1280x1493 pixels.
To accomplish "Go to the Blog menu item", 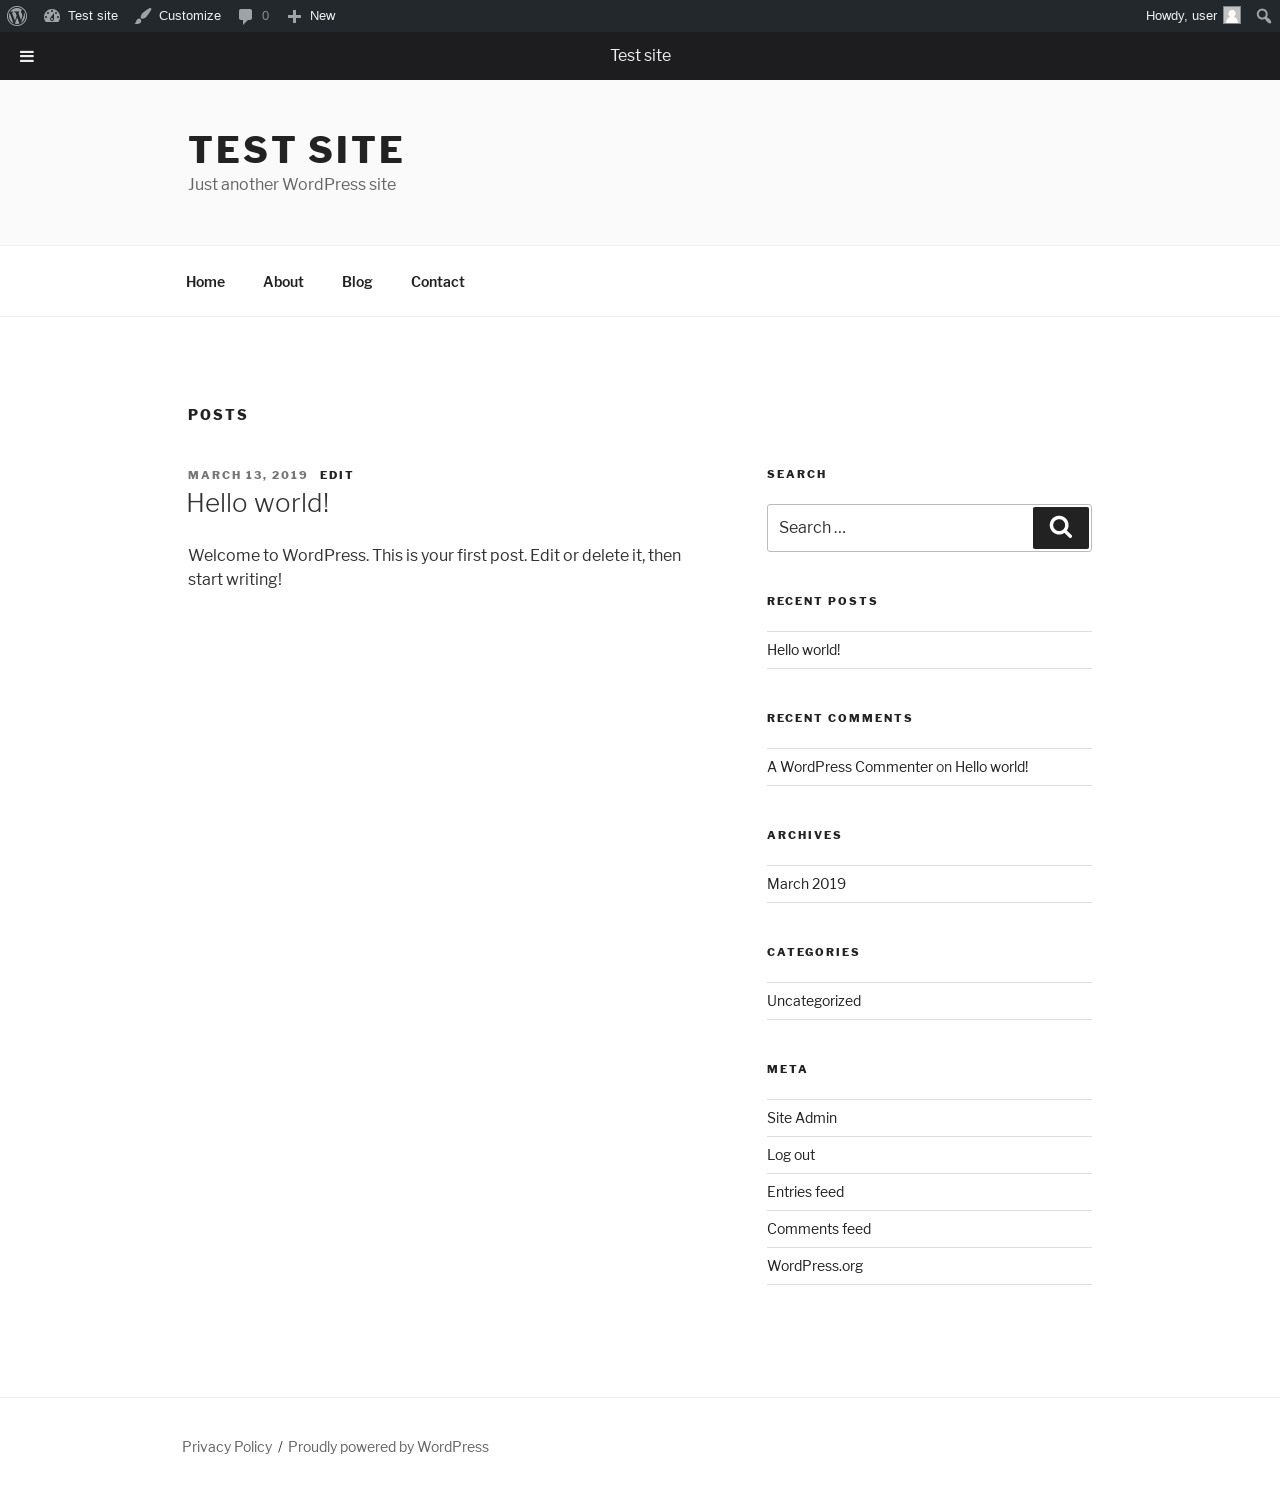I will click(x=357, y=282).
